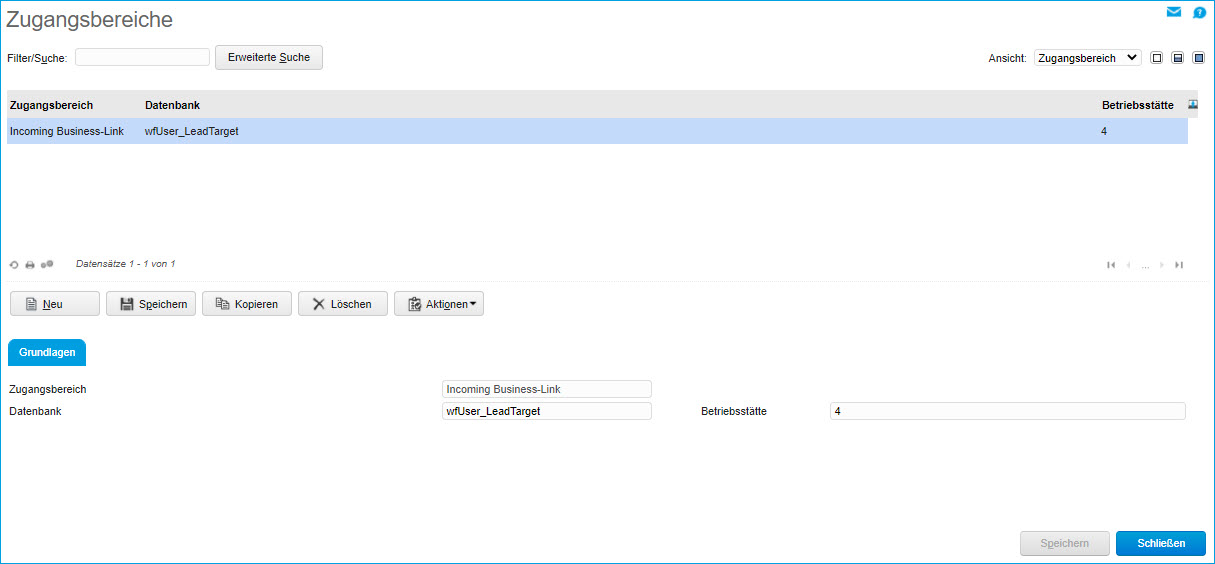Delete the record with Löschen
The image size is (1215, 564).
point(343,304)
